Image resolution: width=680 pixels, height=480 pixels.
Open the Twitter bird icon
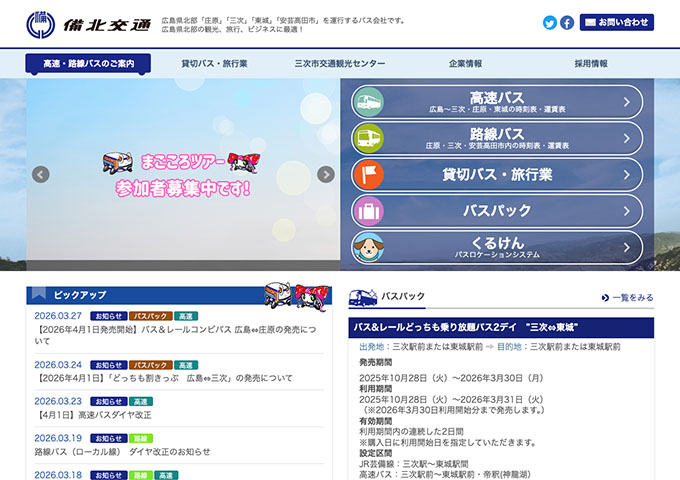click(x=549, y=23)
